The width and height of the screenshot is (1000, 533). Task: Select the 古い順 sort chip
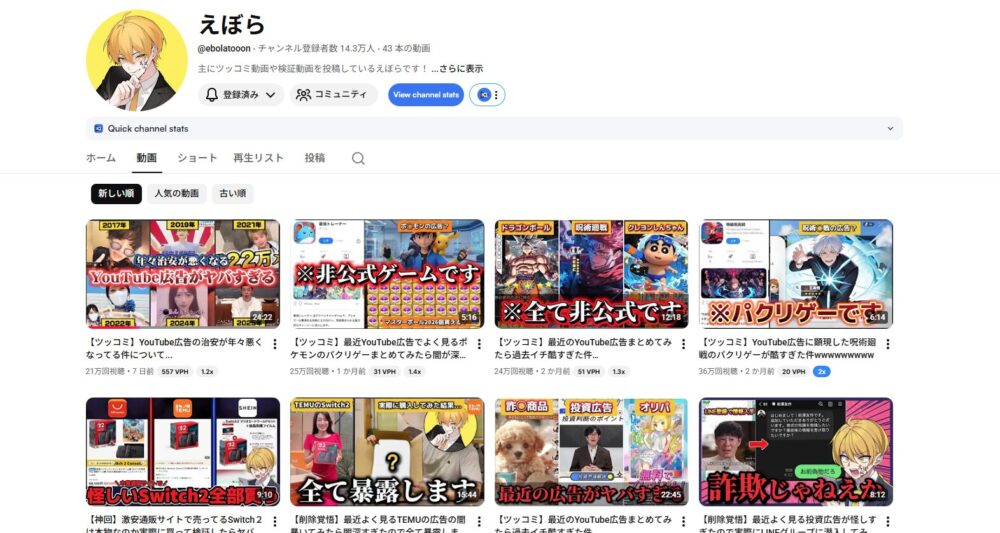coord(231,193)
